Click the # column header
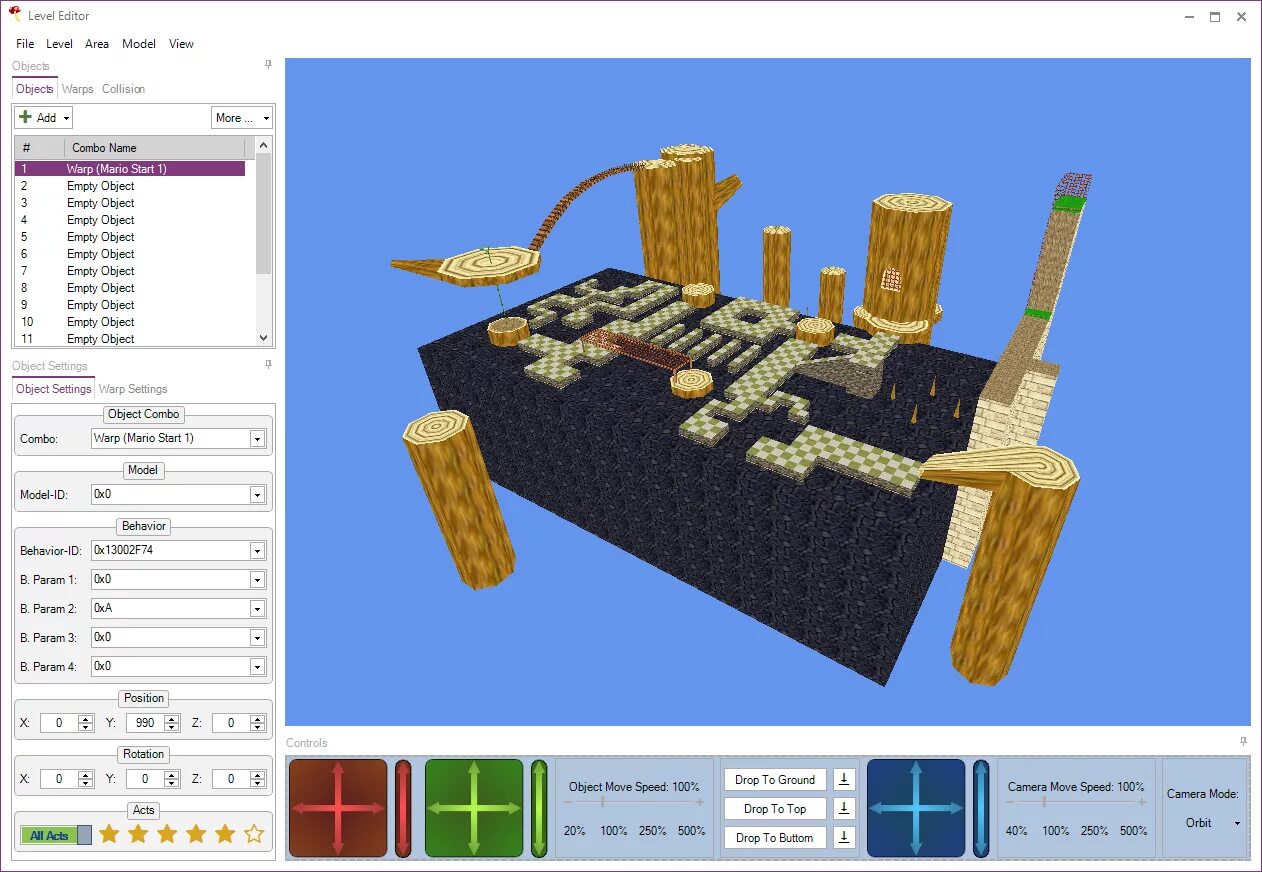The image size is (1262, 872). click(40, 147)
